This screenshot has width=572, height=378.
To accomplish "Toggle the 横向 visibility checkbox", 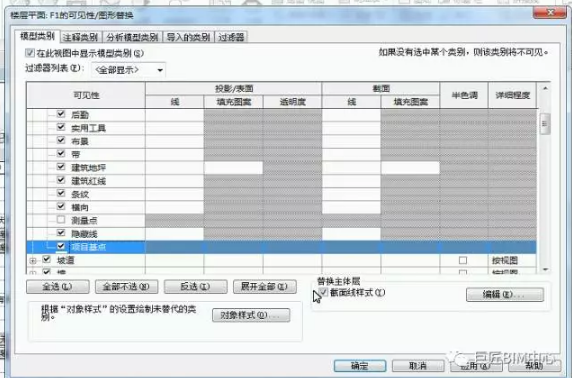I will (61, 207).
